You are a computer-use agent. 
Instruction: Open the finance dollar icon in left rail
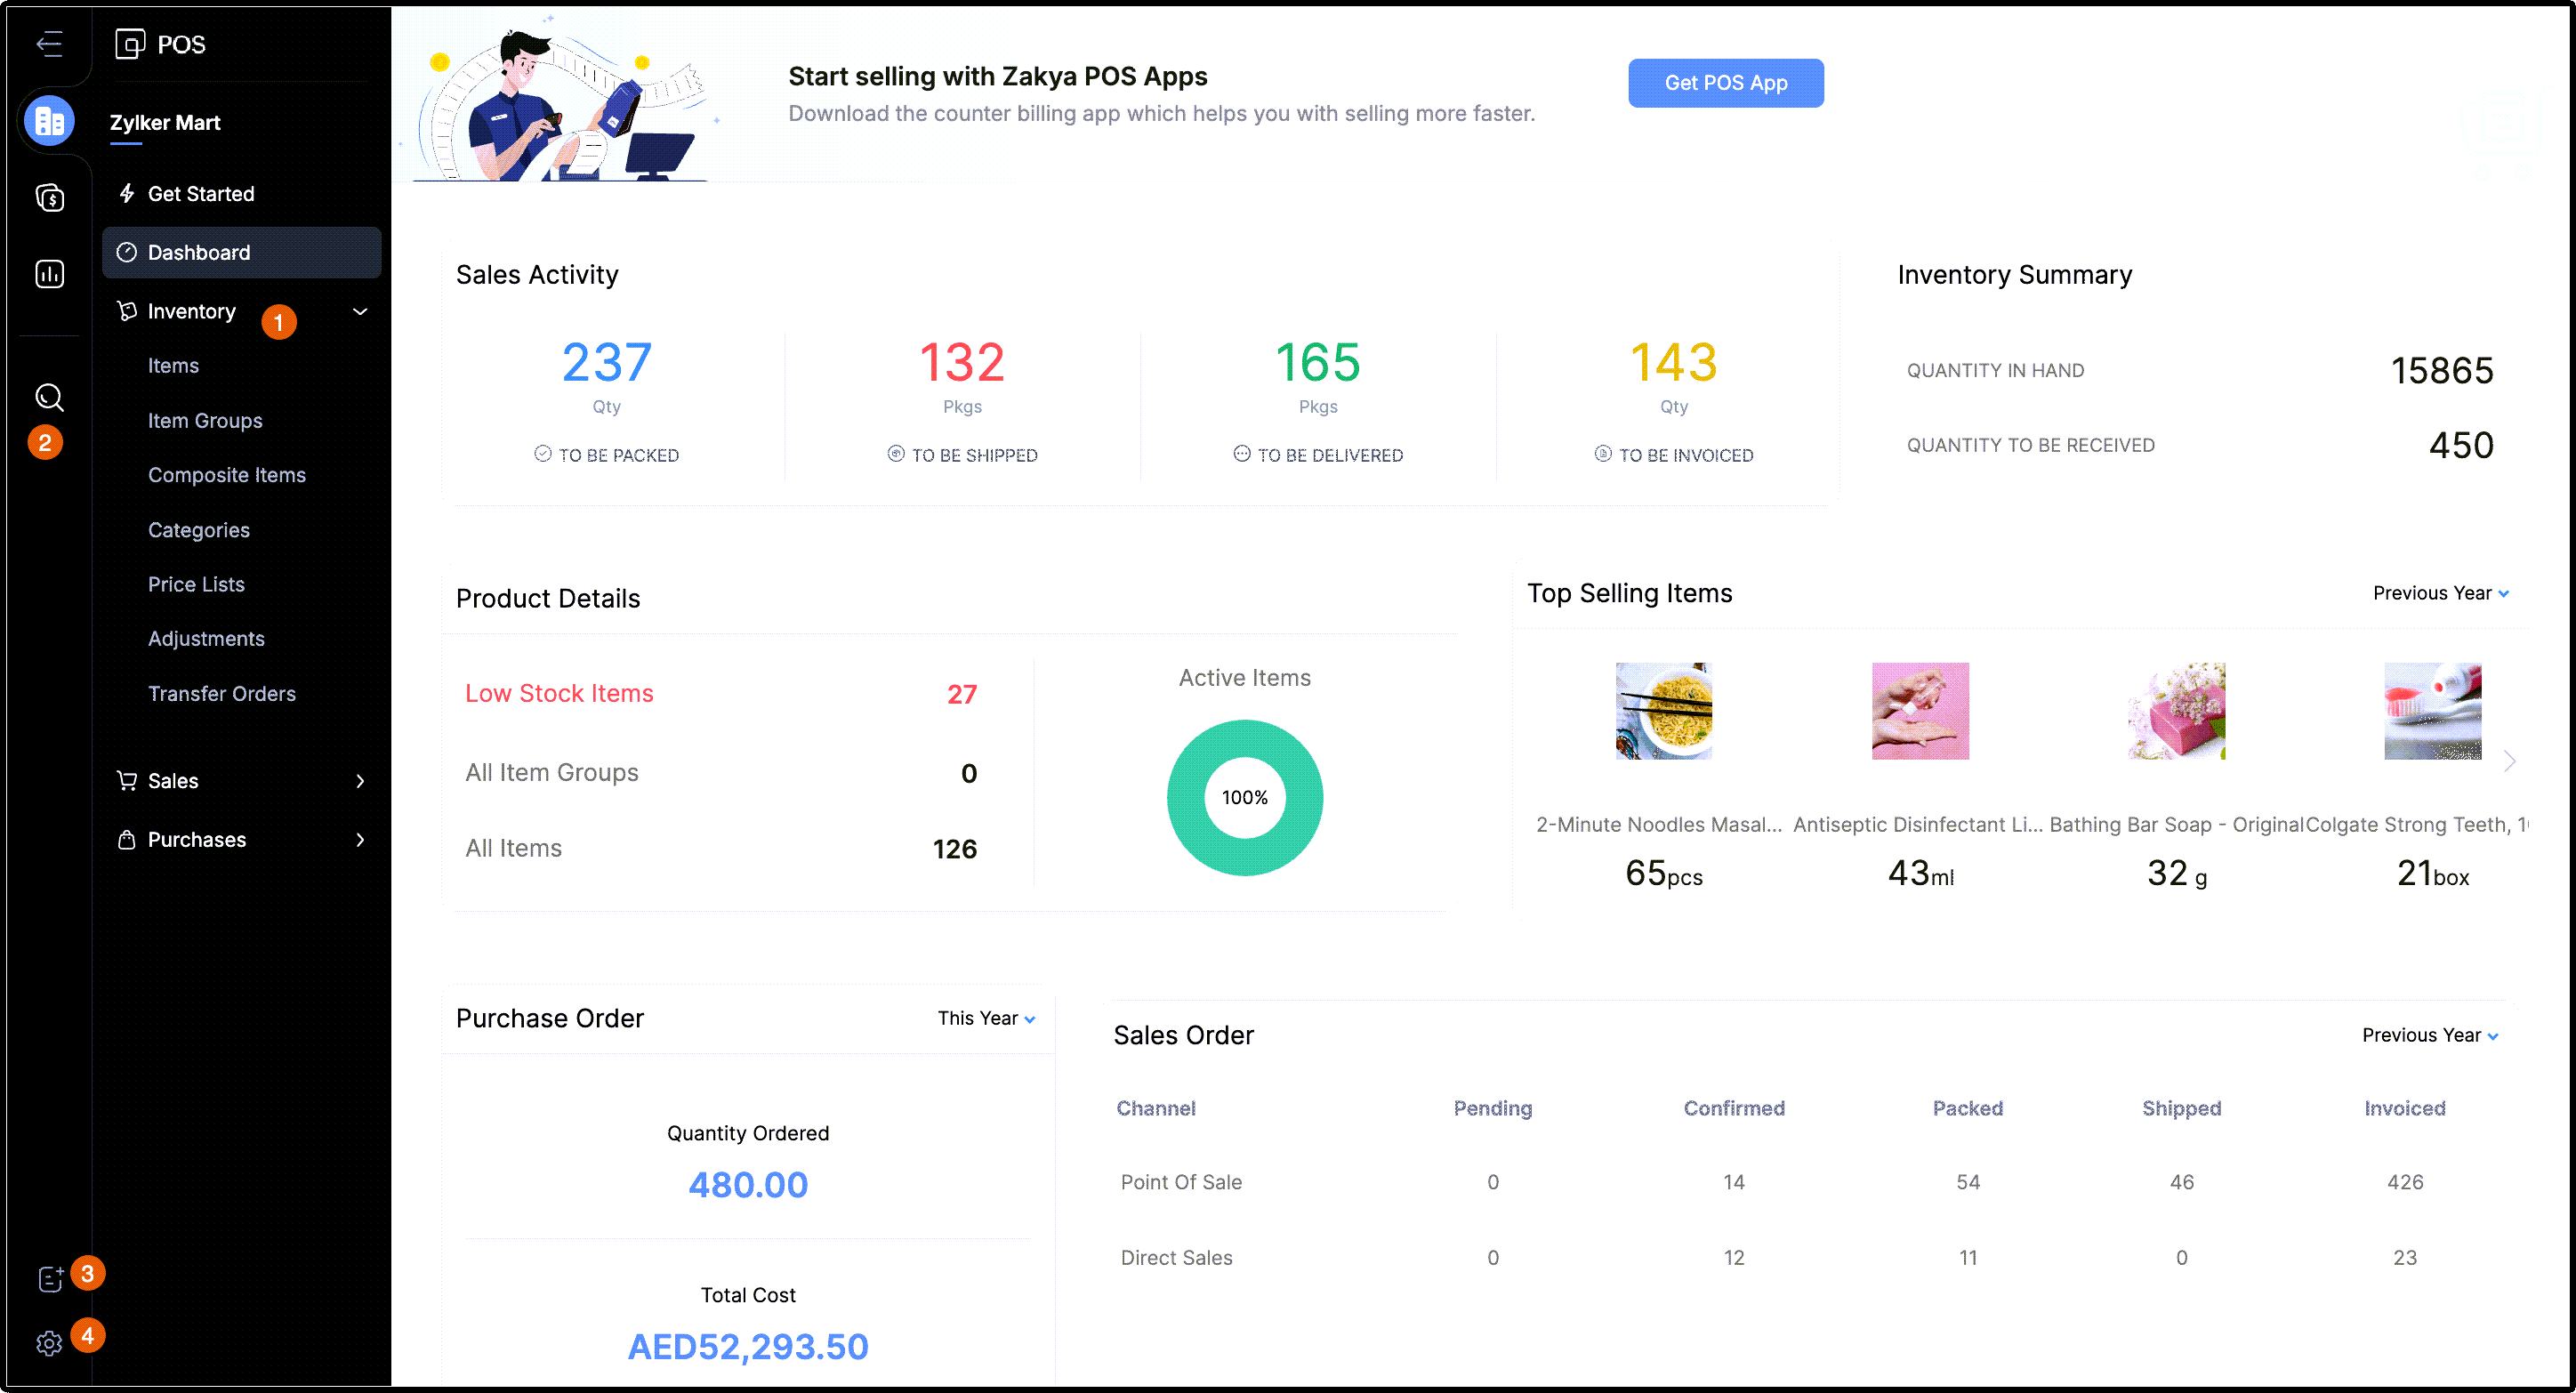(49, 198)
